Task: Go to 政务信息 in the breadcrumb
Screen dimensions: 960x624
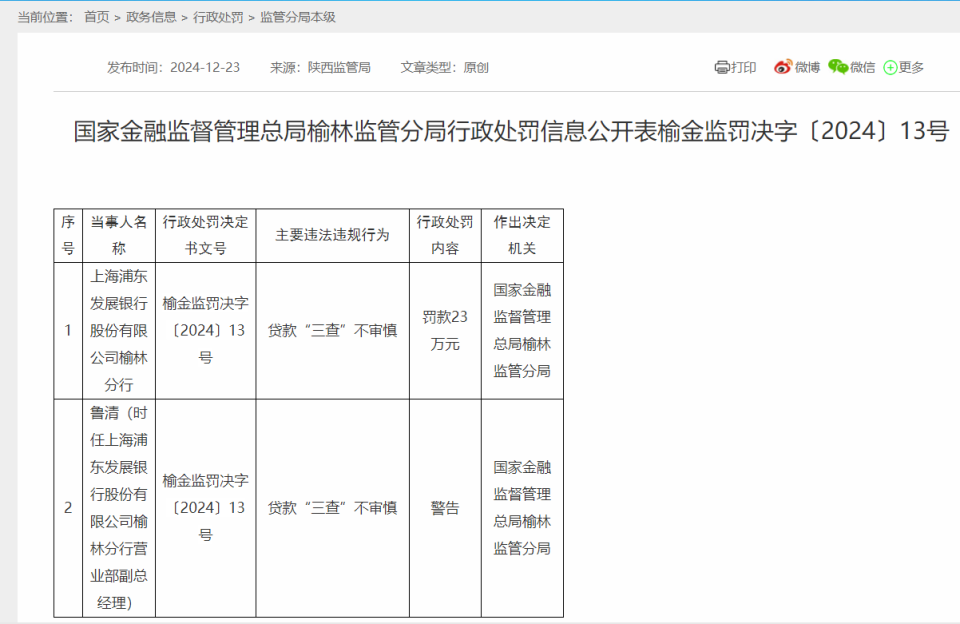Action: (x=151, y=17)
